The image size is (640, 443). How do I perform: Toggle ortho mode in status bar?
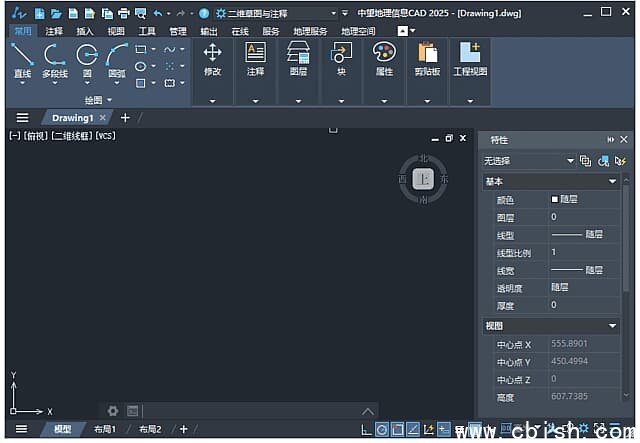click(x=367, y=429)
